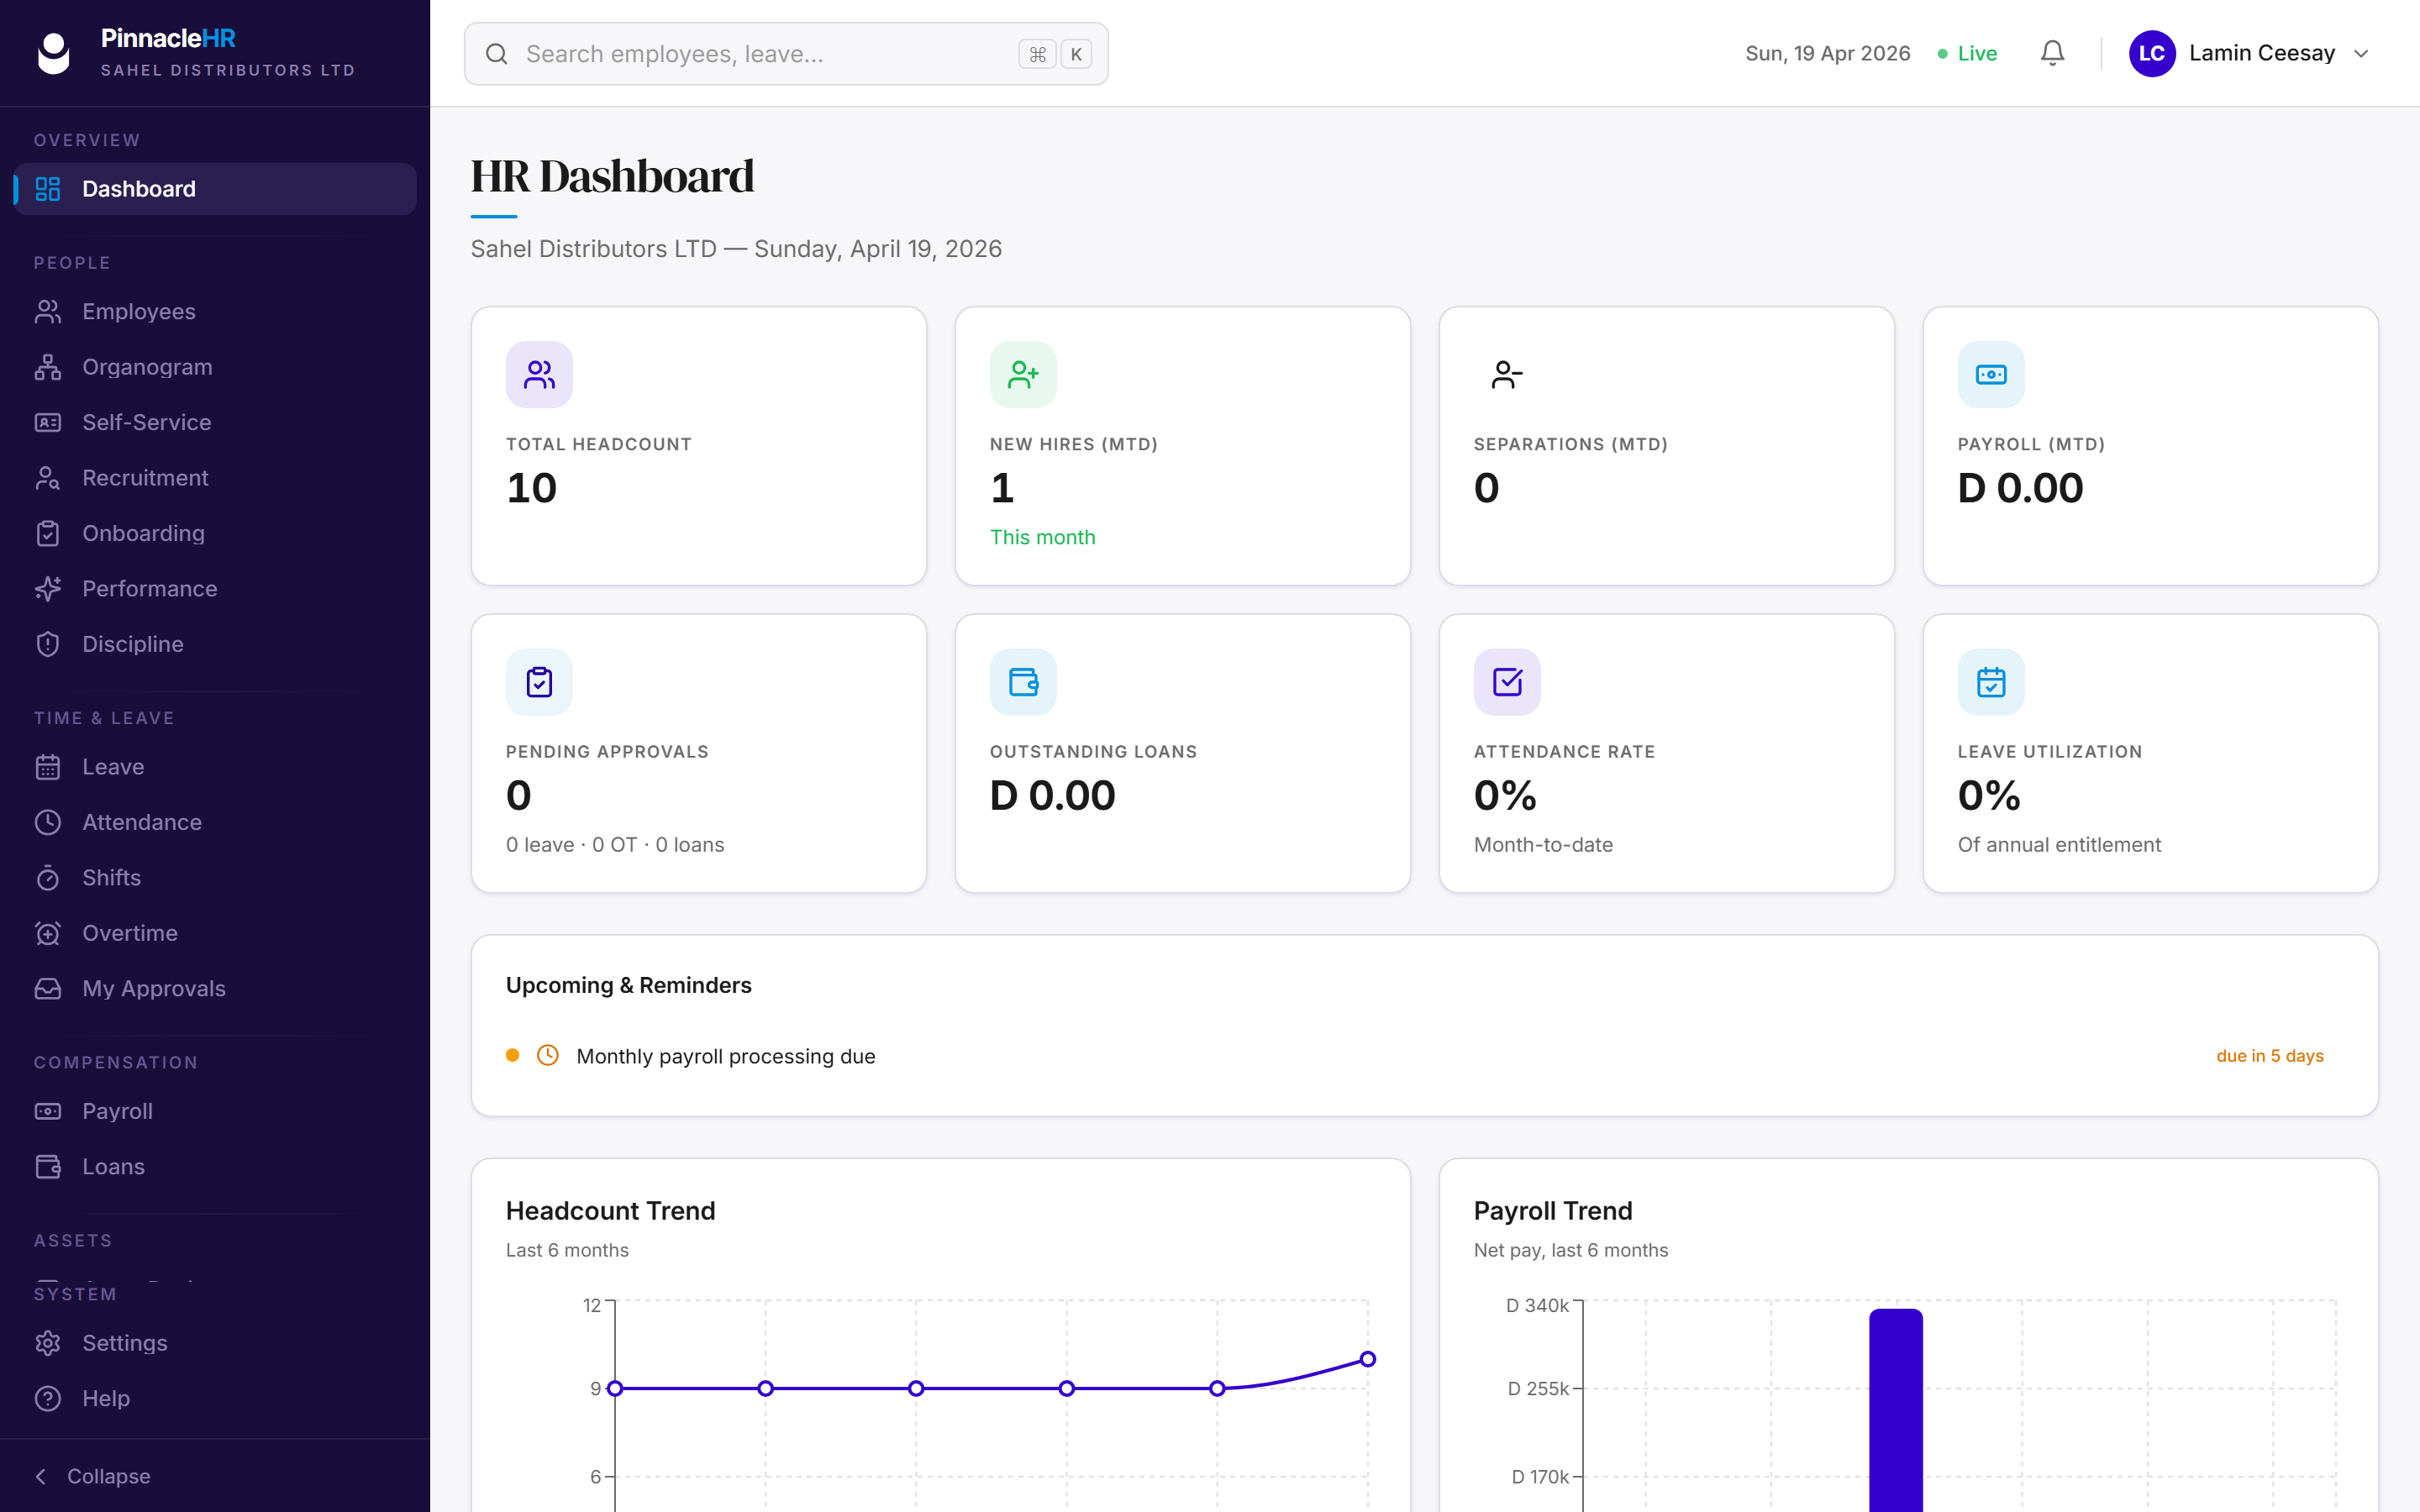The height and width of the screenshot is (1512, 2420).
Task: Click the New Hires user-plus icon
Action: coord(1023,375)
